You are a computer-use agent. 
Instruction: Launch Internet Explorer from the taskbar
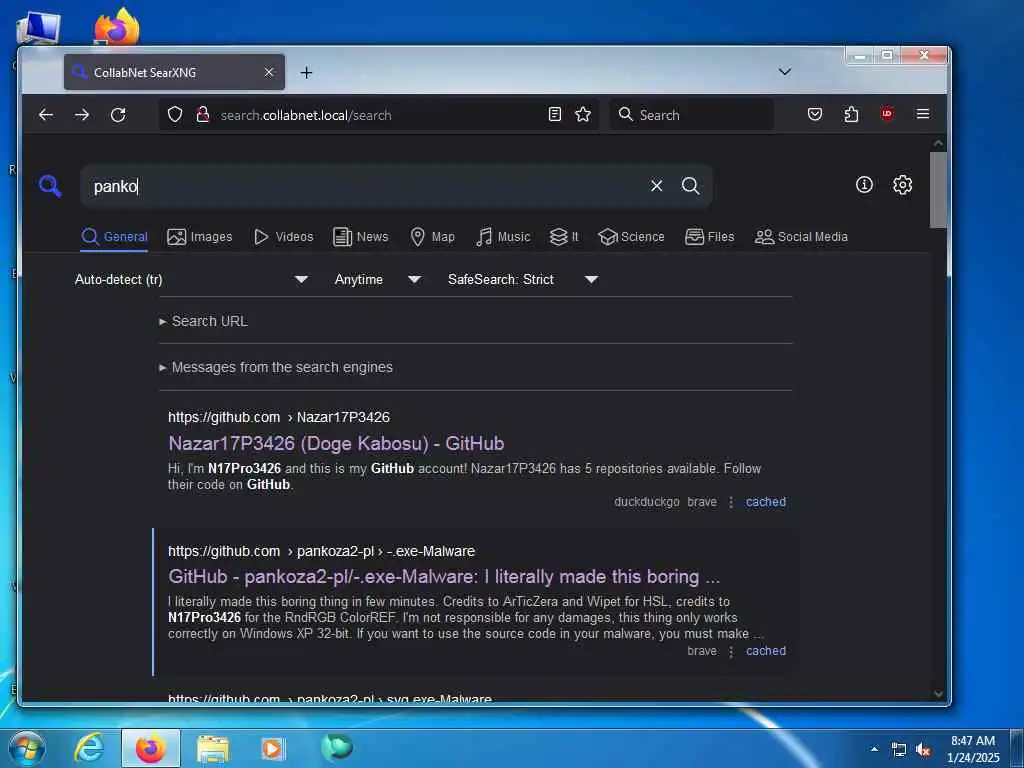[89, 748]
